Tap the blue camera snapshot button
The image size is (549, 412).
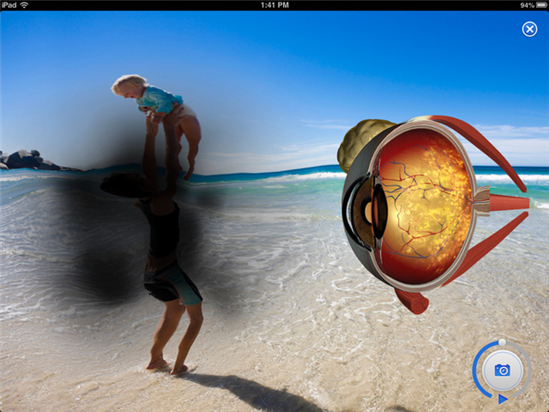click(x=502, y=370)
